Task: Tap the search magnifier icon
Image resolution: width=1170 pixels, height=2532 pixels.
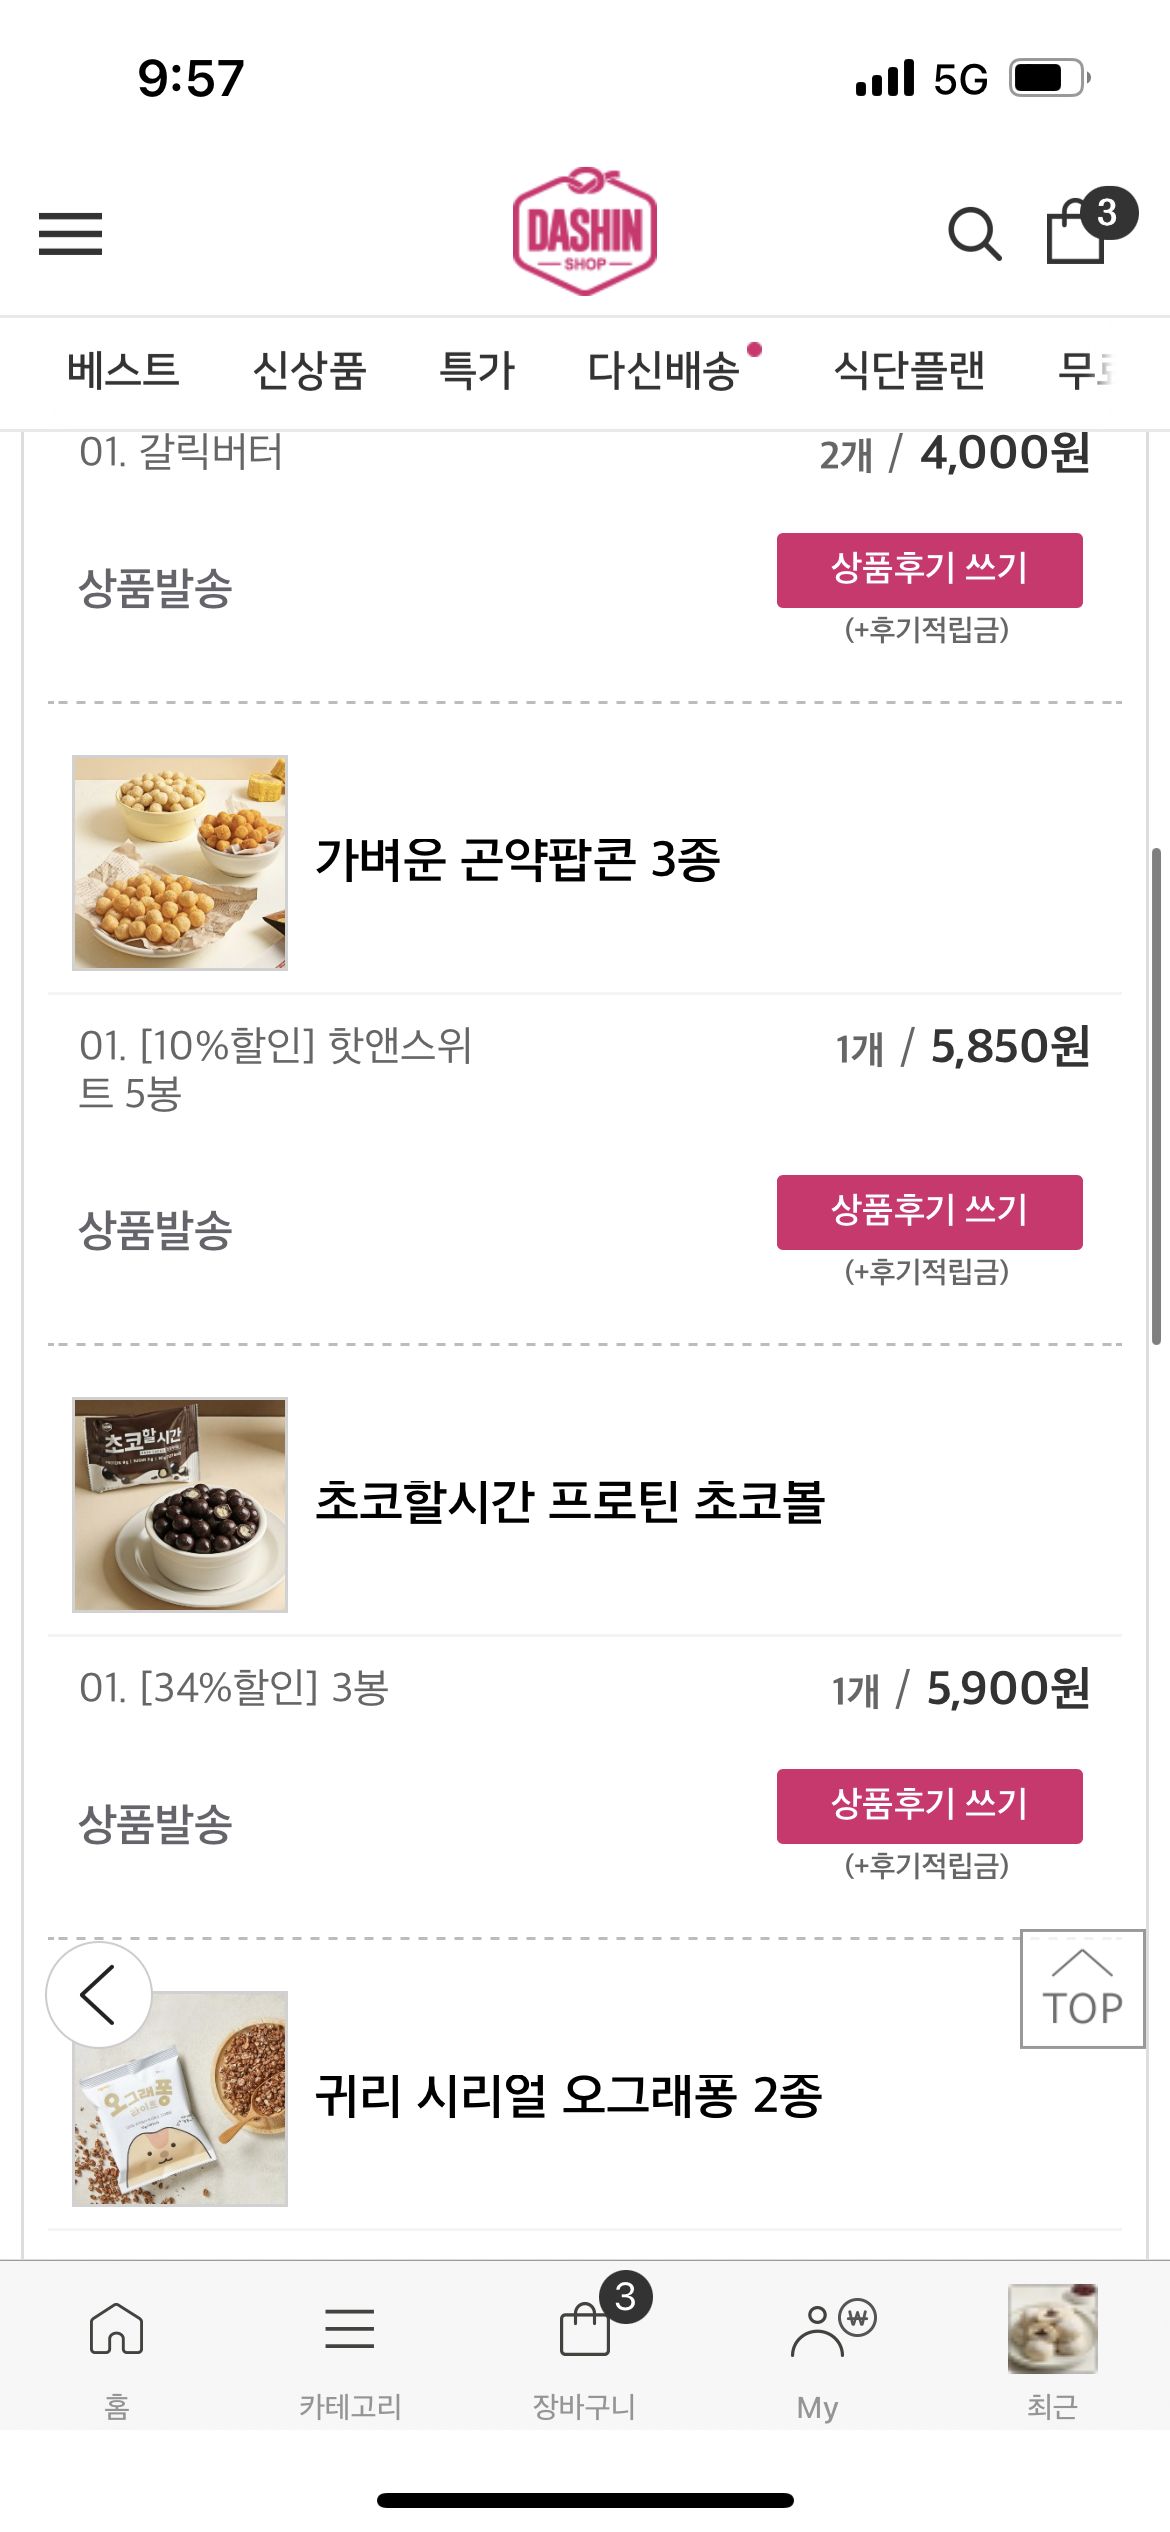Action: [974, 234]
